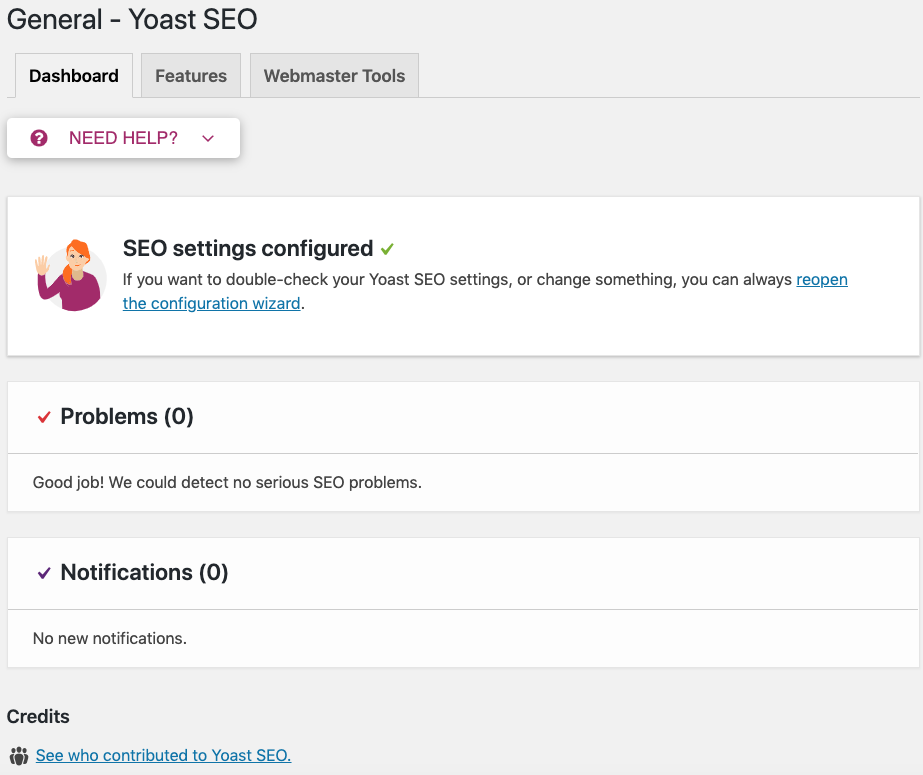Click the Yoast assistant avatar illustration
Viewport: 923px width, 775px height.
click(71, 275)
